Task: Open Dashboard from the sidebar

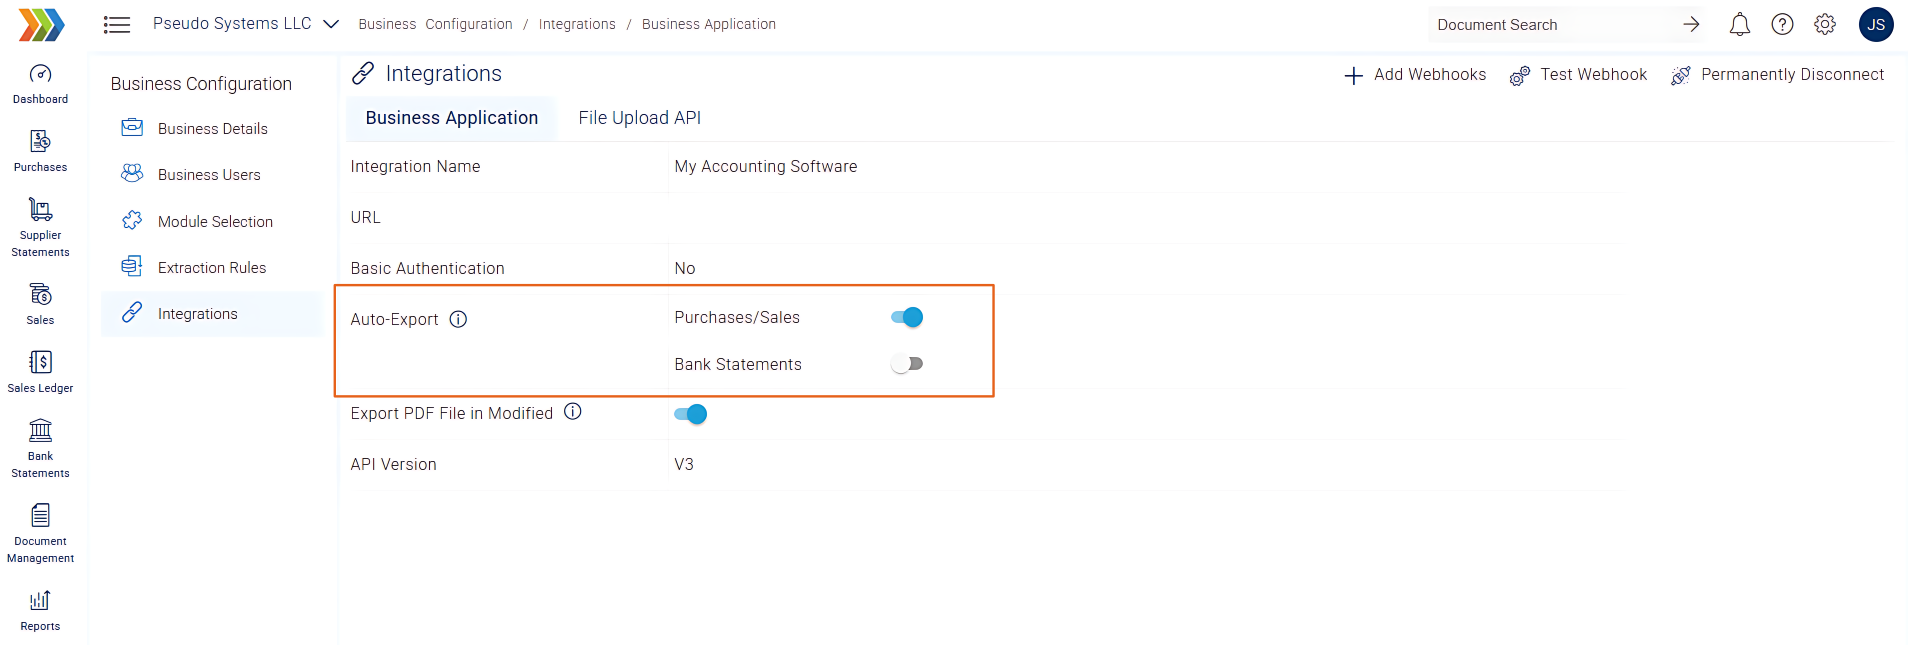Action: click(40, 85)
